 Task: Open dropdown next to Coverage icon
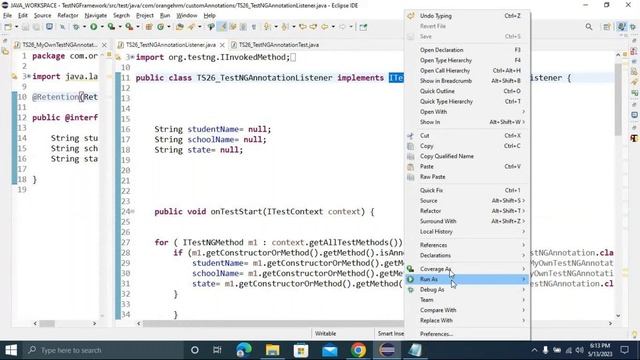click(120, 27)
